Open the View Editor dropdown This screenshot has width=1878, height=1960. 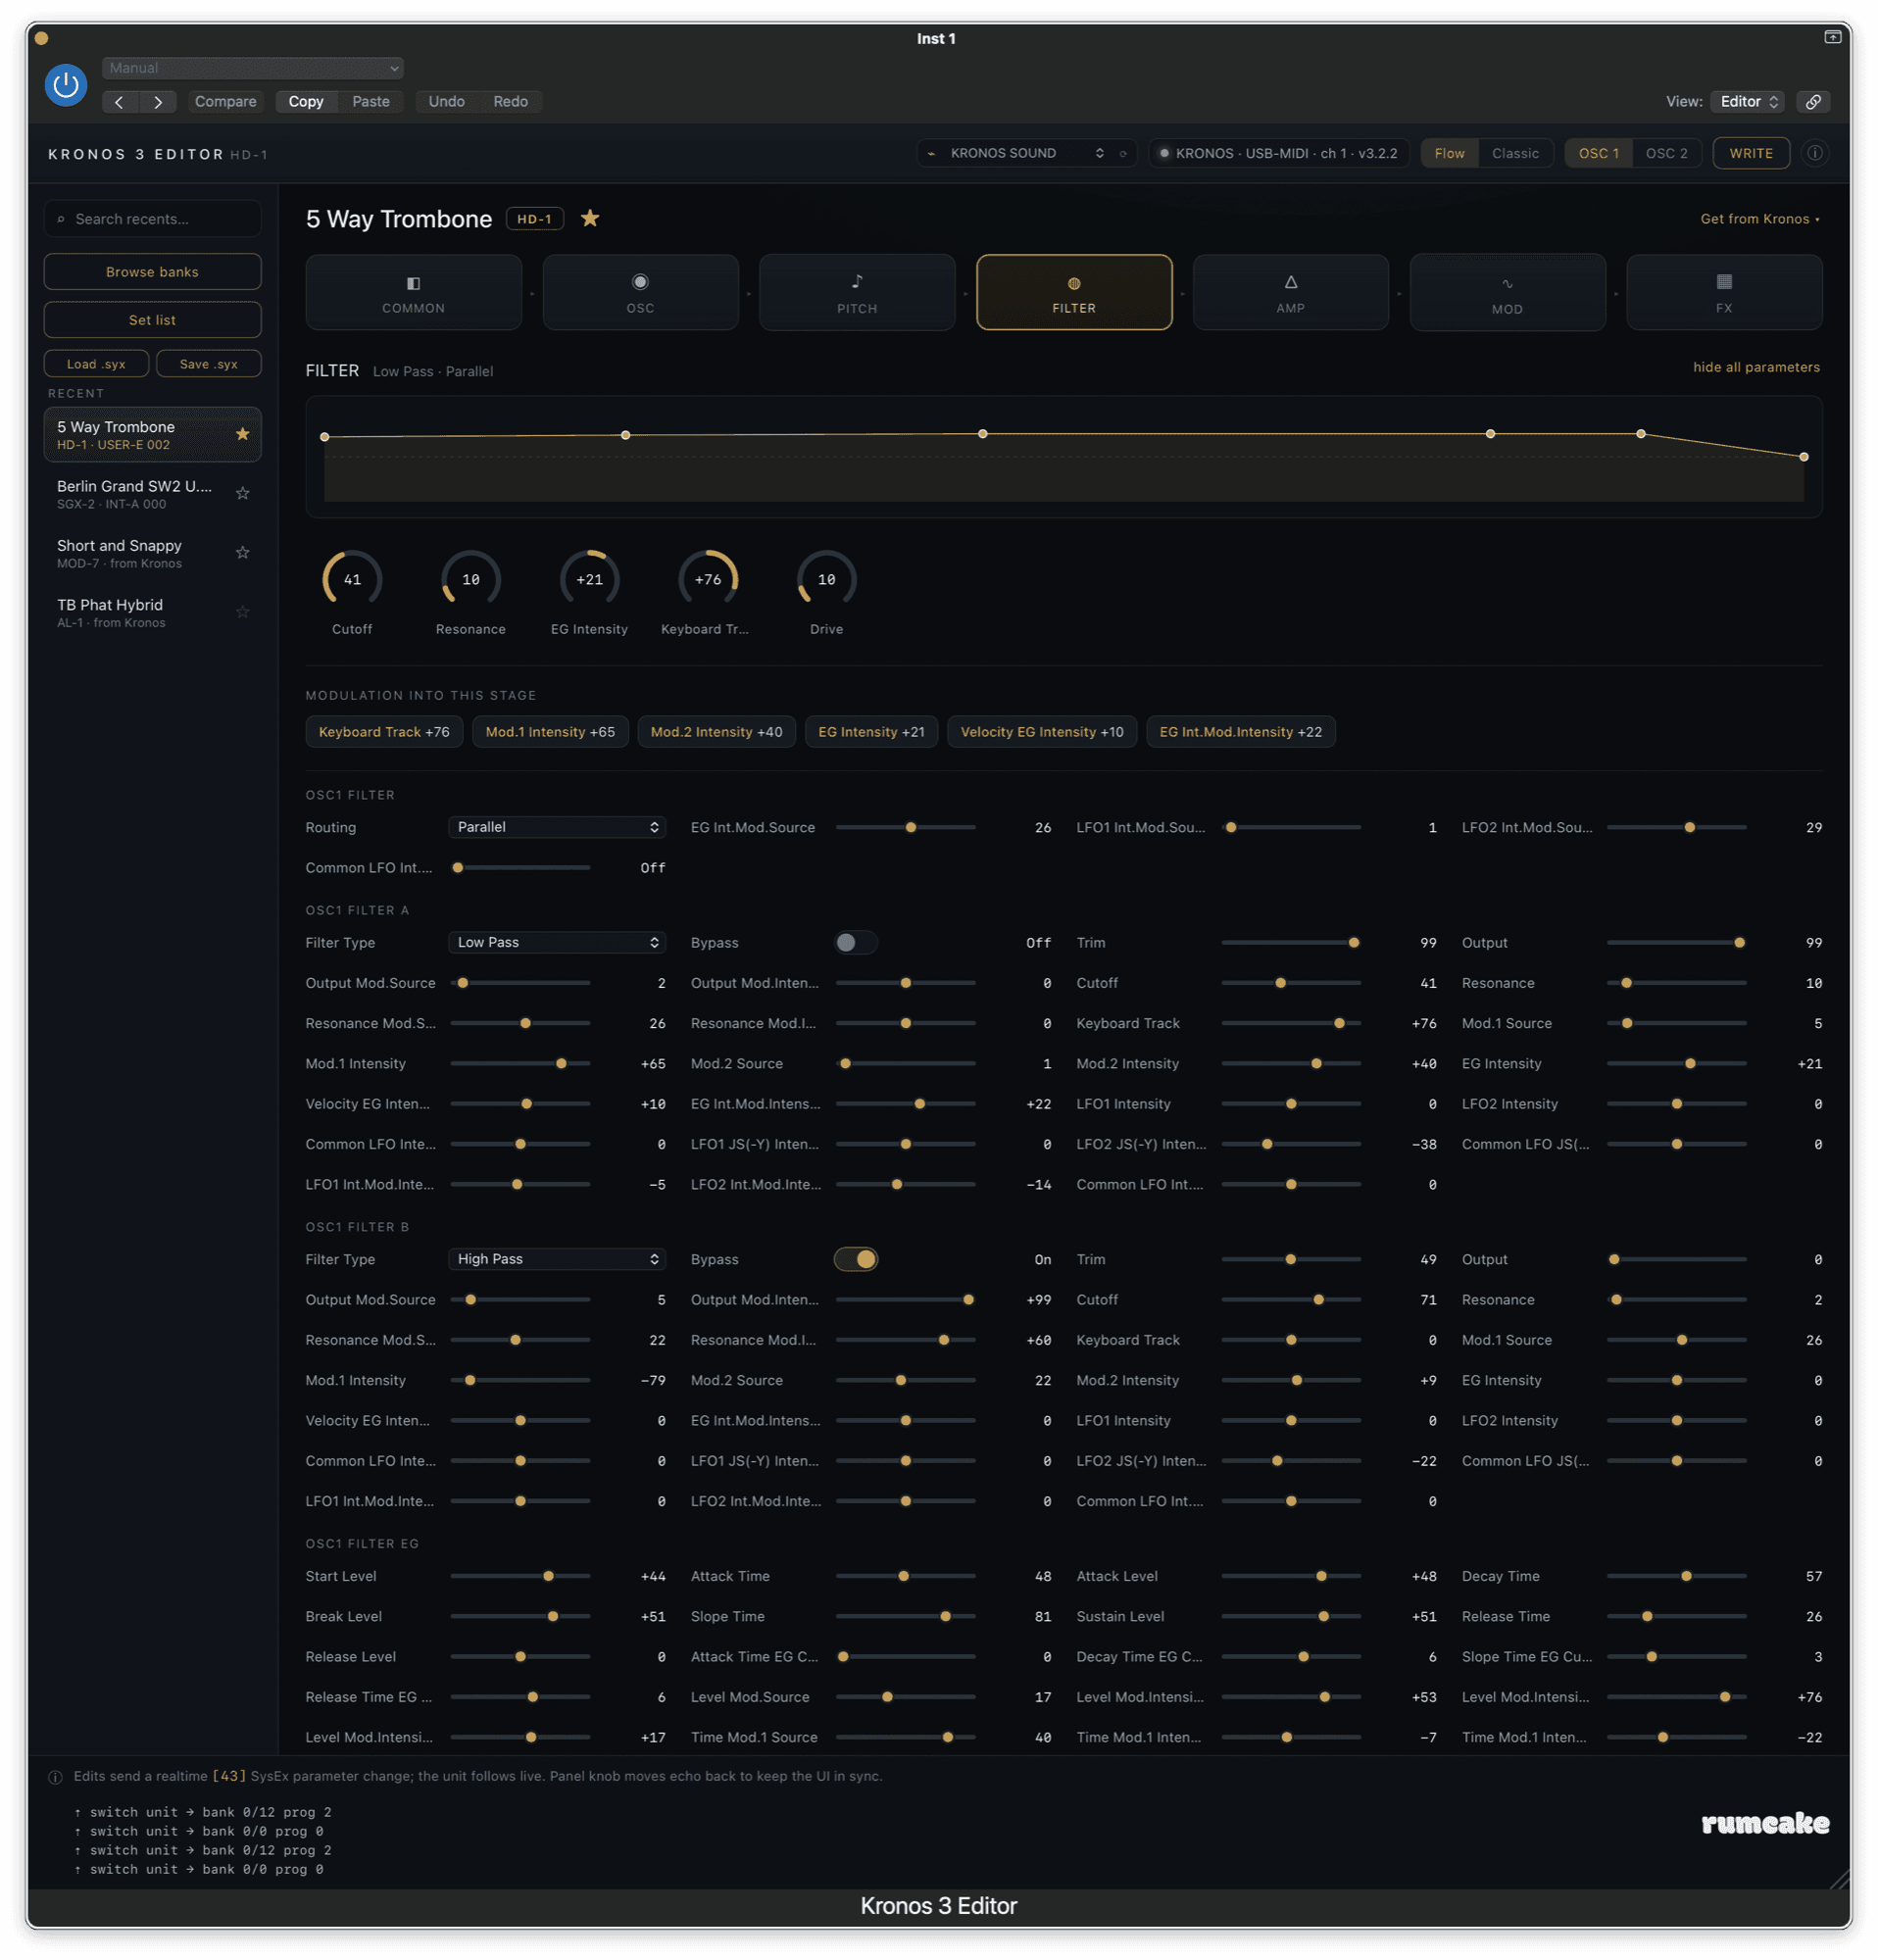pyautogui.click(x=1746, y=102)
